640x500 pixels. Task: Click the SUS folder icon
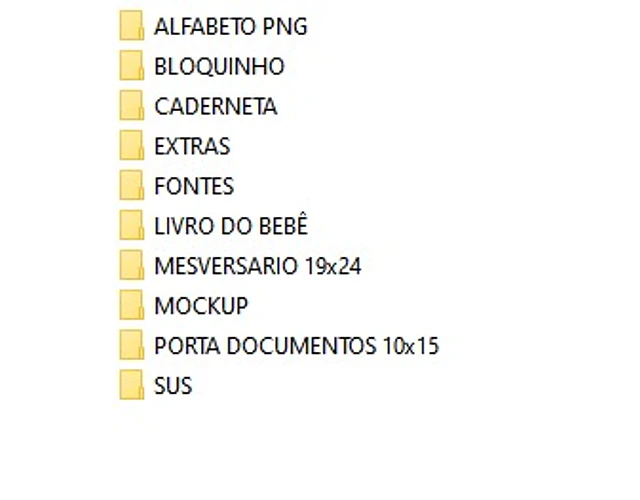(131, 385)
